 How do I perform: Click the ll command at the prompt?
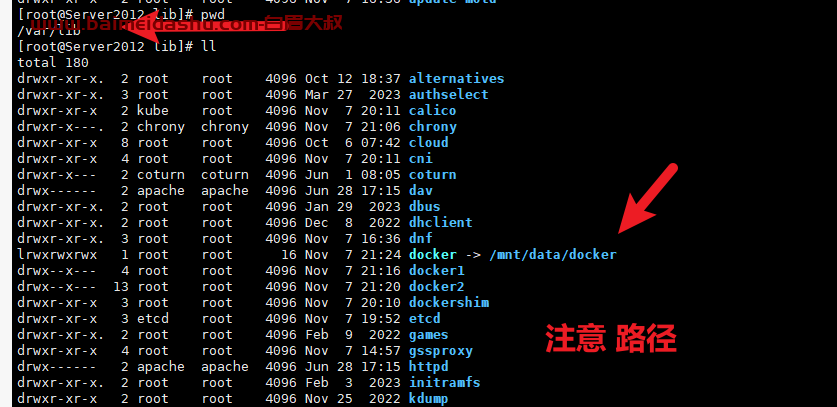pos(209,46)
